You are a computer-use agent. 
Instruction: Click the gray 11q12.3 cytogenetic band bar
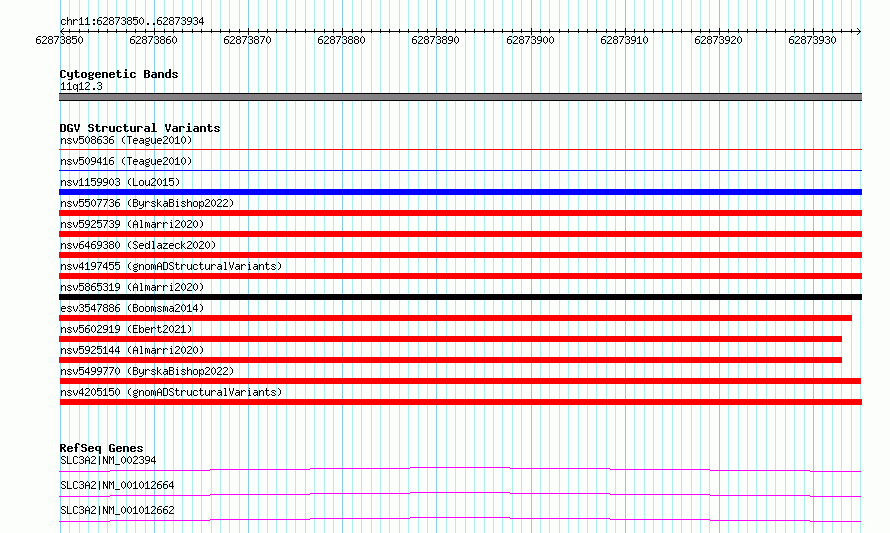[x=460, y=97]
